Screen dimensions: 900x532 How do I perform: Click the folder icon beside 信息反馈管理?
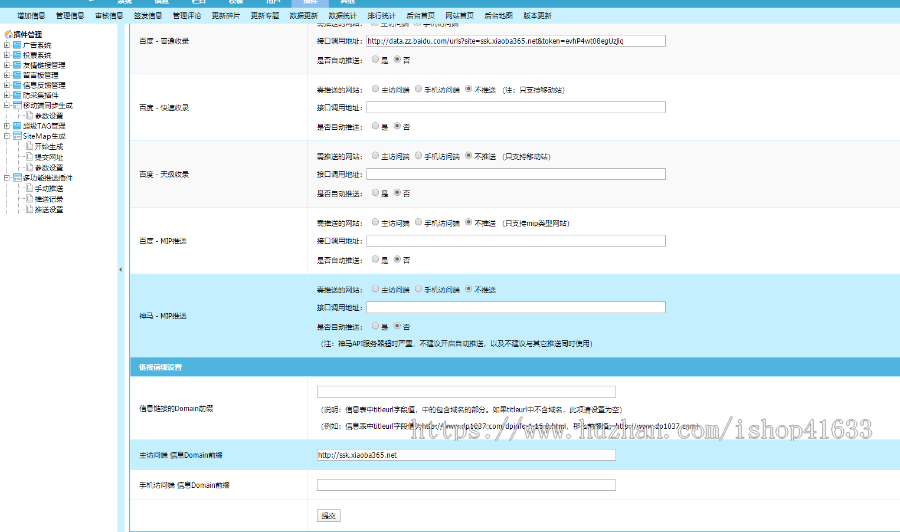coord(17,85)
